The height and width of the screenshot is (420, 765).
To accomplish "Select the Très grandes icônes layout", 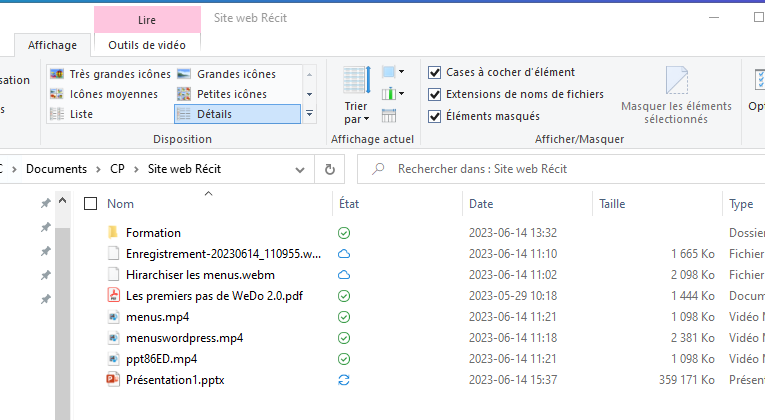I will (x=110, y=74).
